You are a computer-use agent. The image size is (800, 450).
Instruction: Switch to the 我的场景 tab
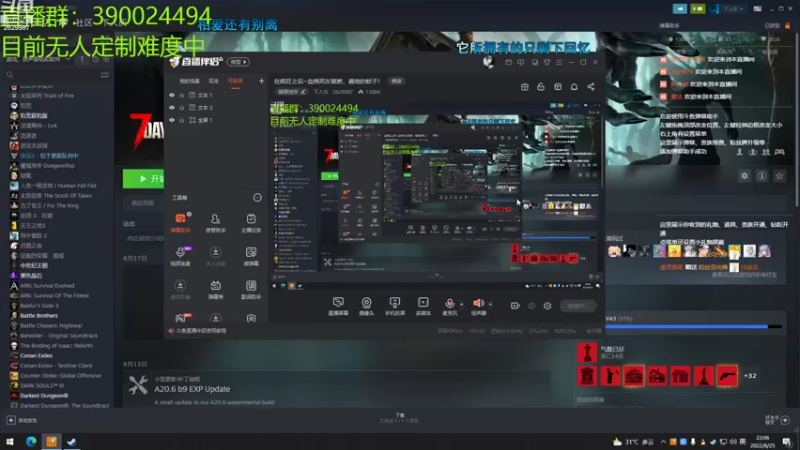(189, 81)
